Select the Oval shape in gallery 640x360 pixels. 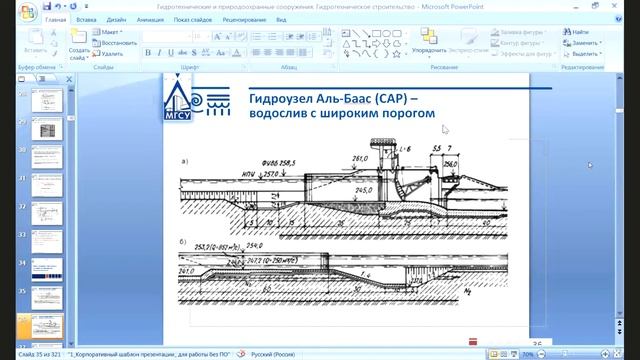point(386,33)
